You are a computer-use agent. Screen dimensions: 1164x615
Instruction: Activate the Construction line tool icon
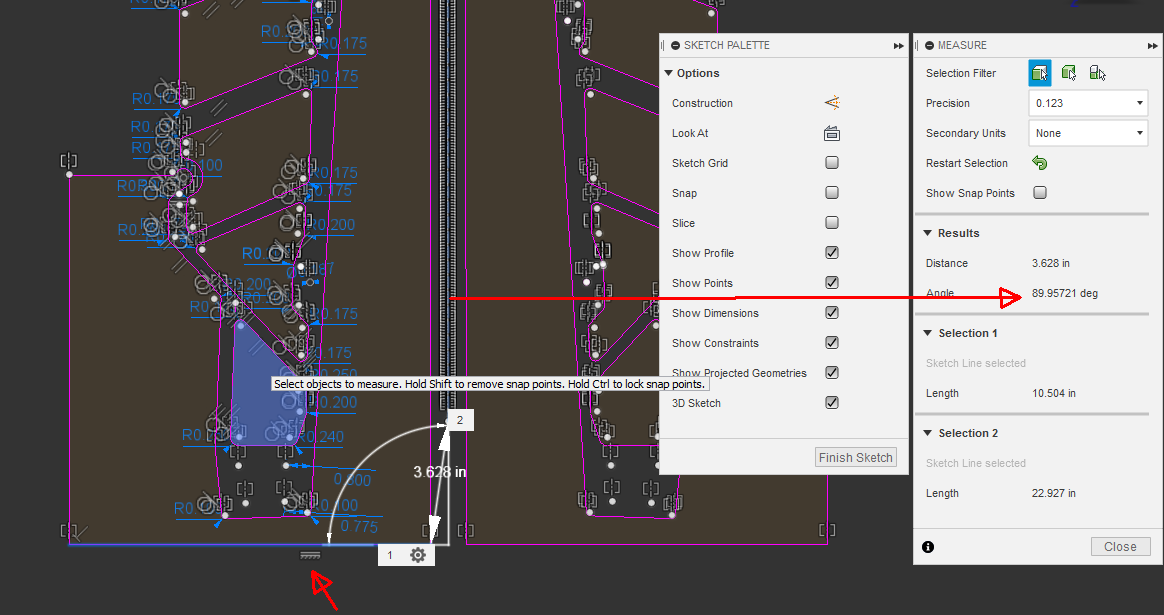coord(831,102)
